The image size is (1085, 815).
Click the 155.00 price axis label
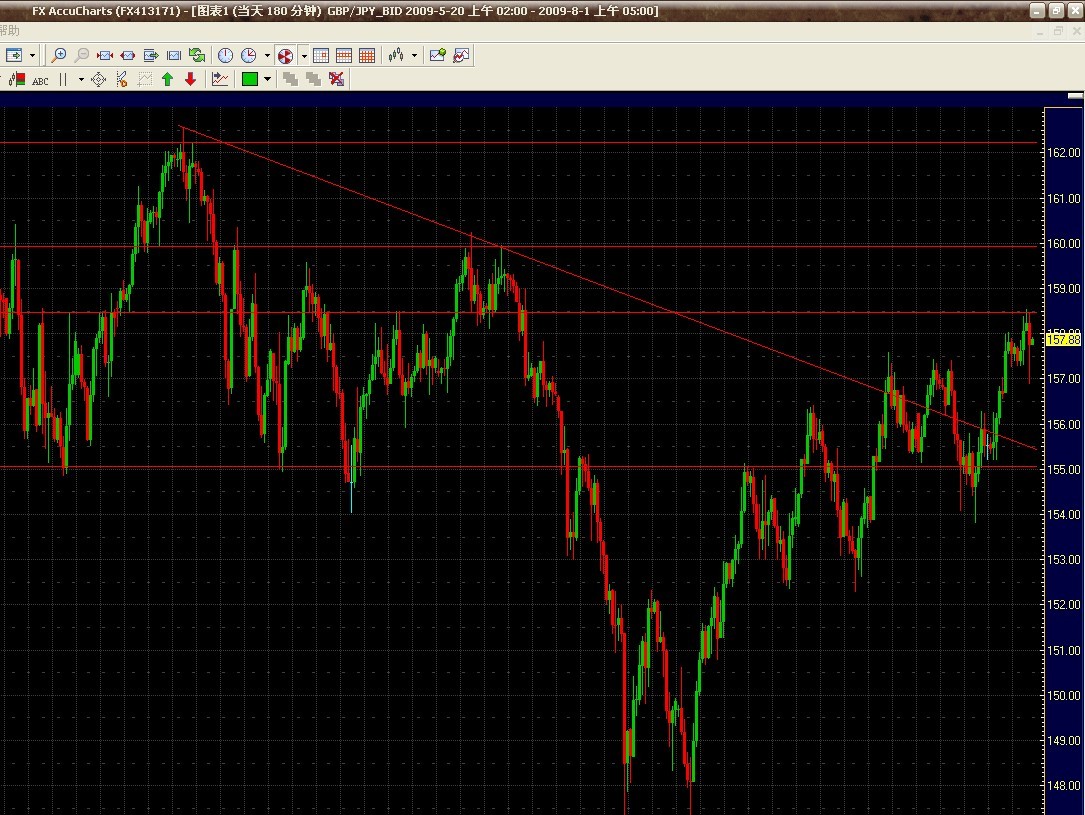[1064, 469]
